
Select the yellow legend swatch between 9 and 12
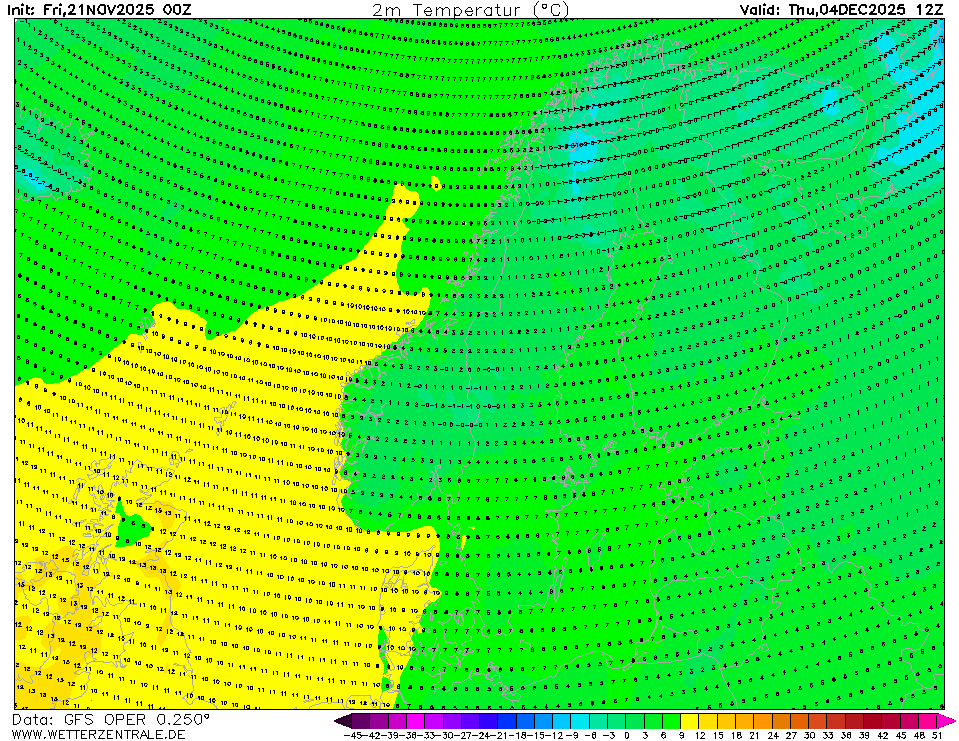(689, 720)
